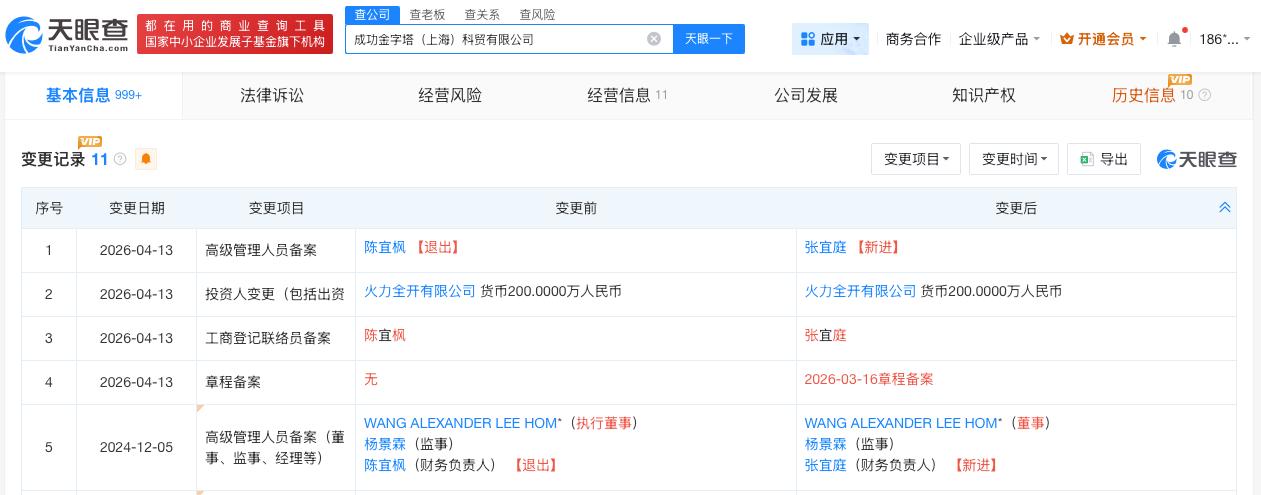Click the help icon beside 变更记录 11
Image resolution: width=1261 pixels, height=495 pixels.
(120, 159)
